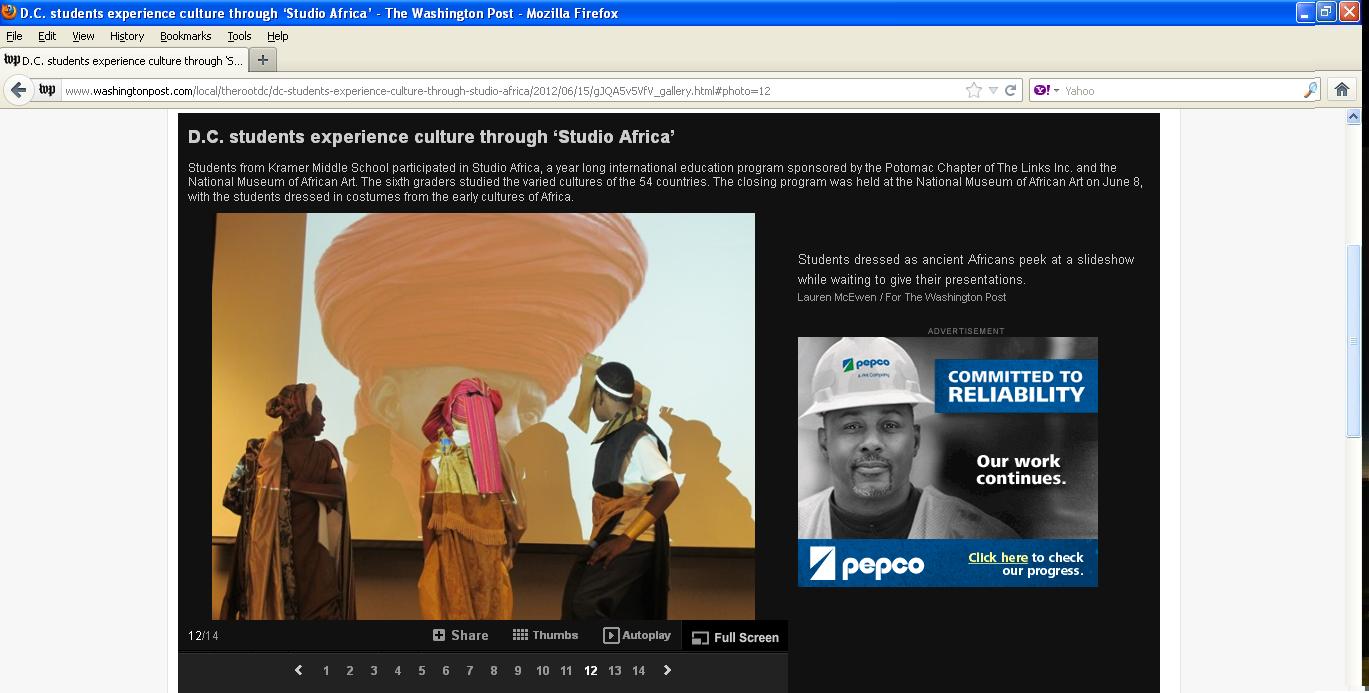Image resolution: width=1369 pixels, height=693 pixels.
Task: Advance to next photo with right arrow
Action: point(667,670)
